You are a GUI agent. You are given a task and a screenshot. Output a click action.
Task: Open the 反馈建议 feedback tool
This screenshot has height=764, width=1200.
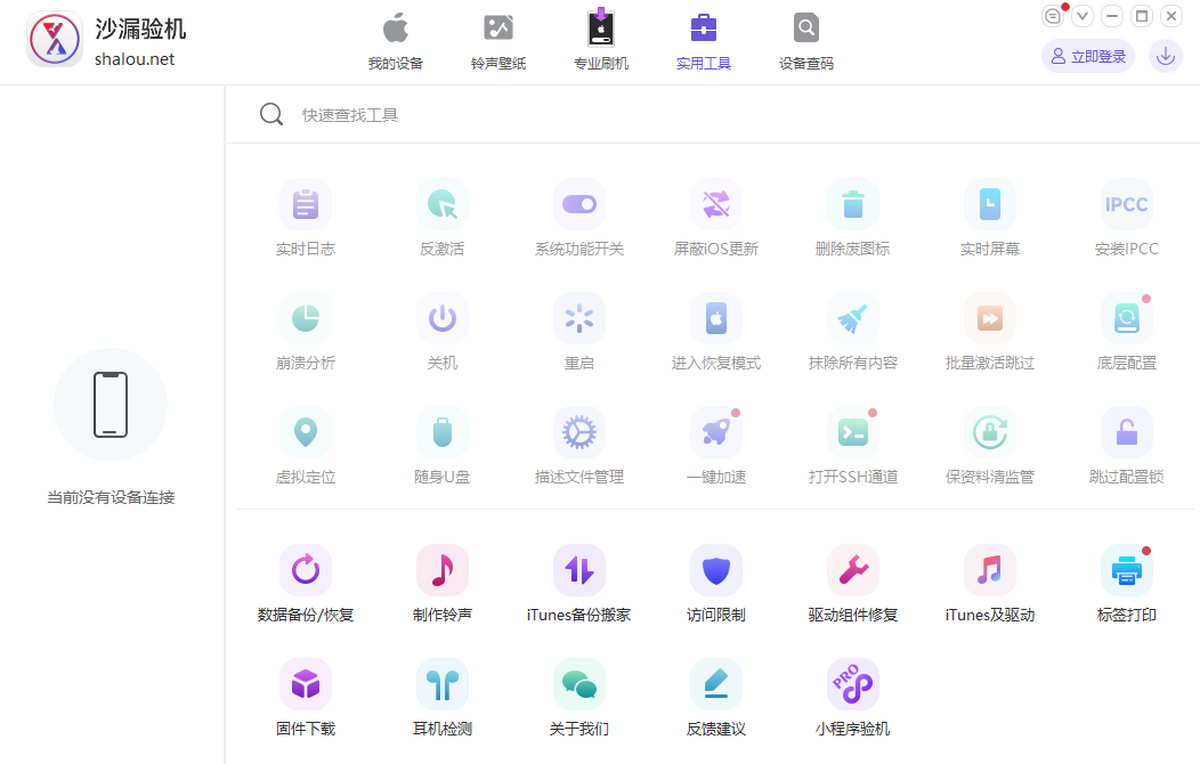(716, 685)
